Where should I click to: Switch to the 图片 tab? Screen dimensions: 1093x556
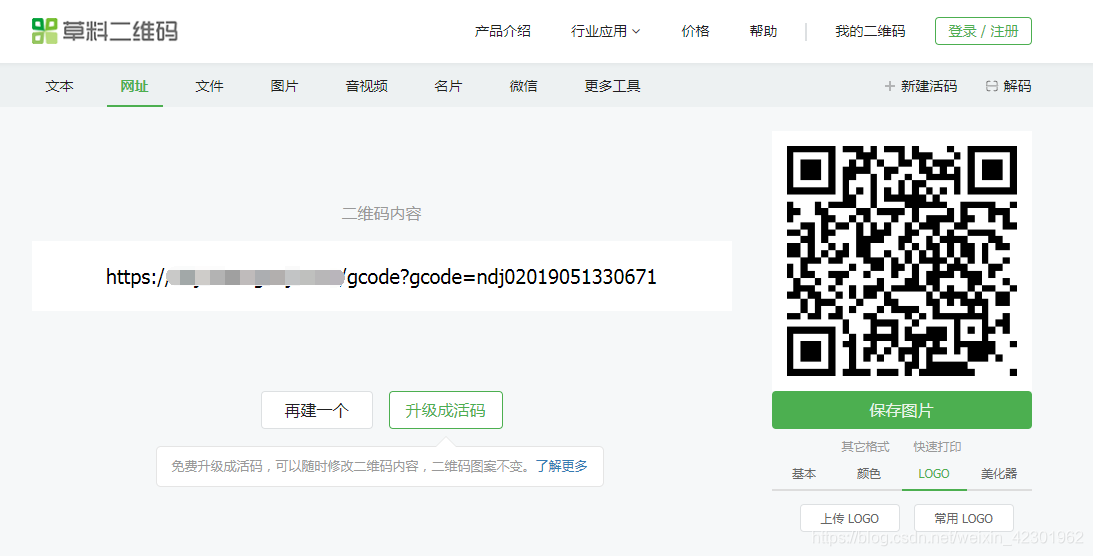[x=284, y=86]
